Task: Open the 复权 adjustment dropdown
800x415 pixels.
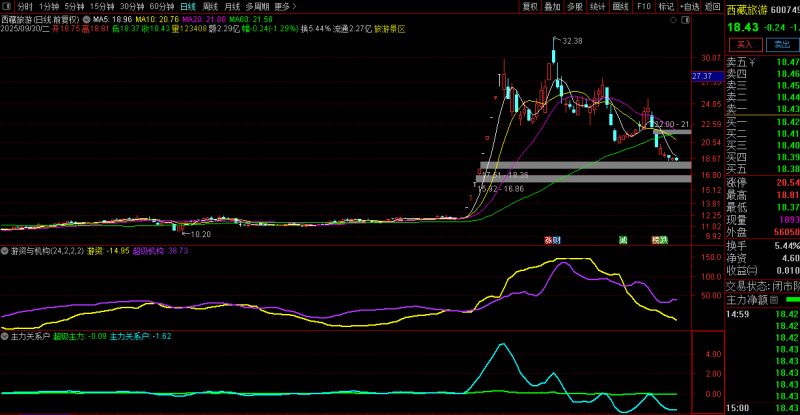Action: click(x=530, y=6)
